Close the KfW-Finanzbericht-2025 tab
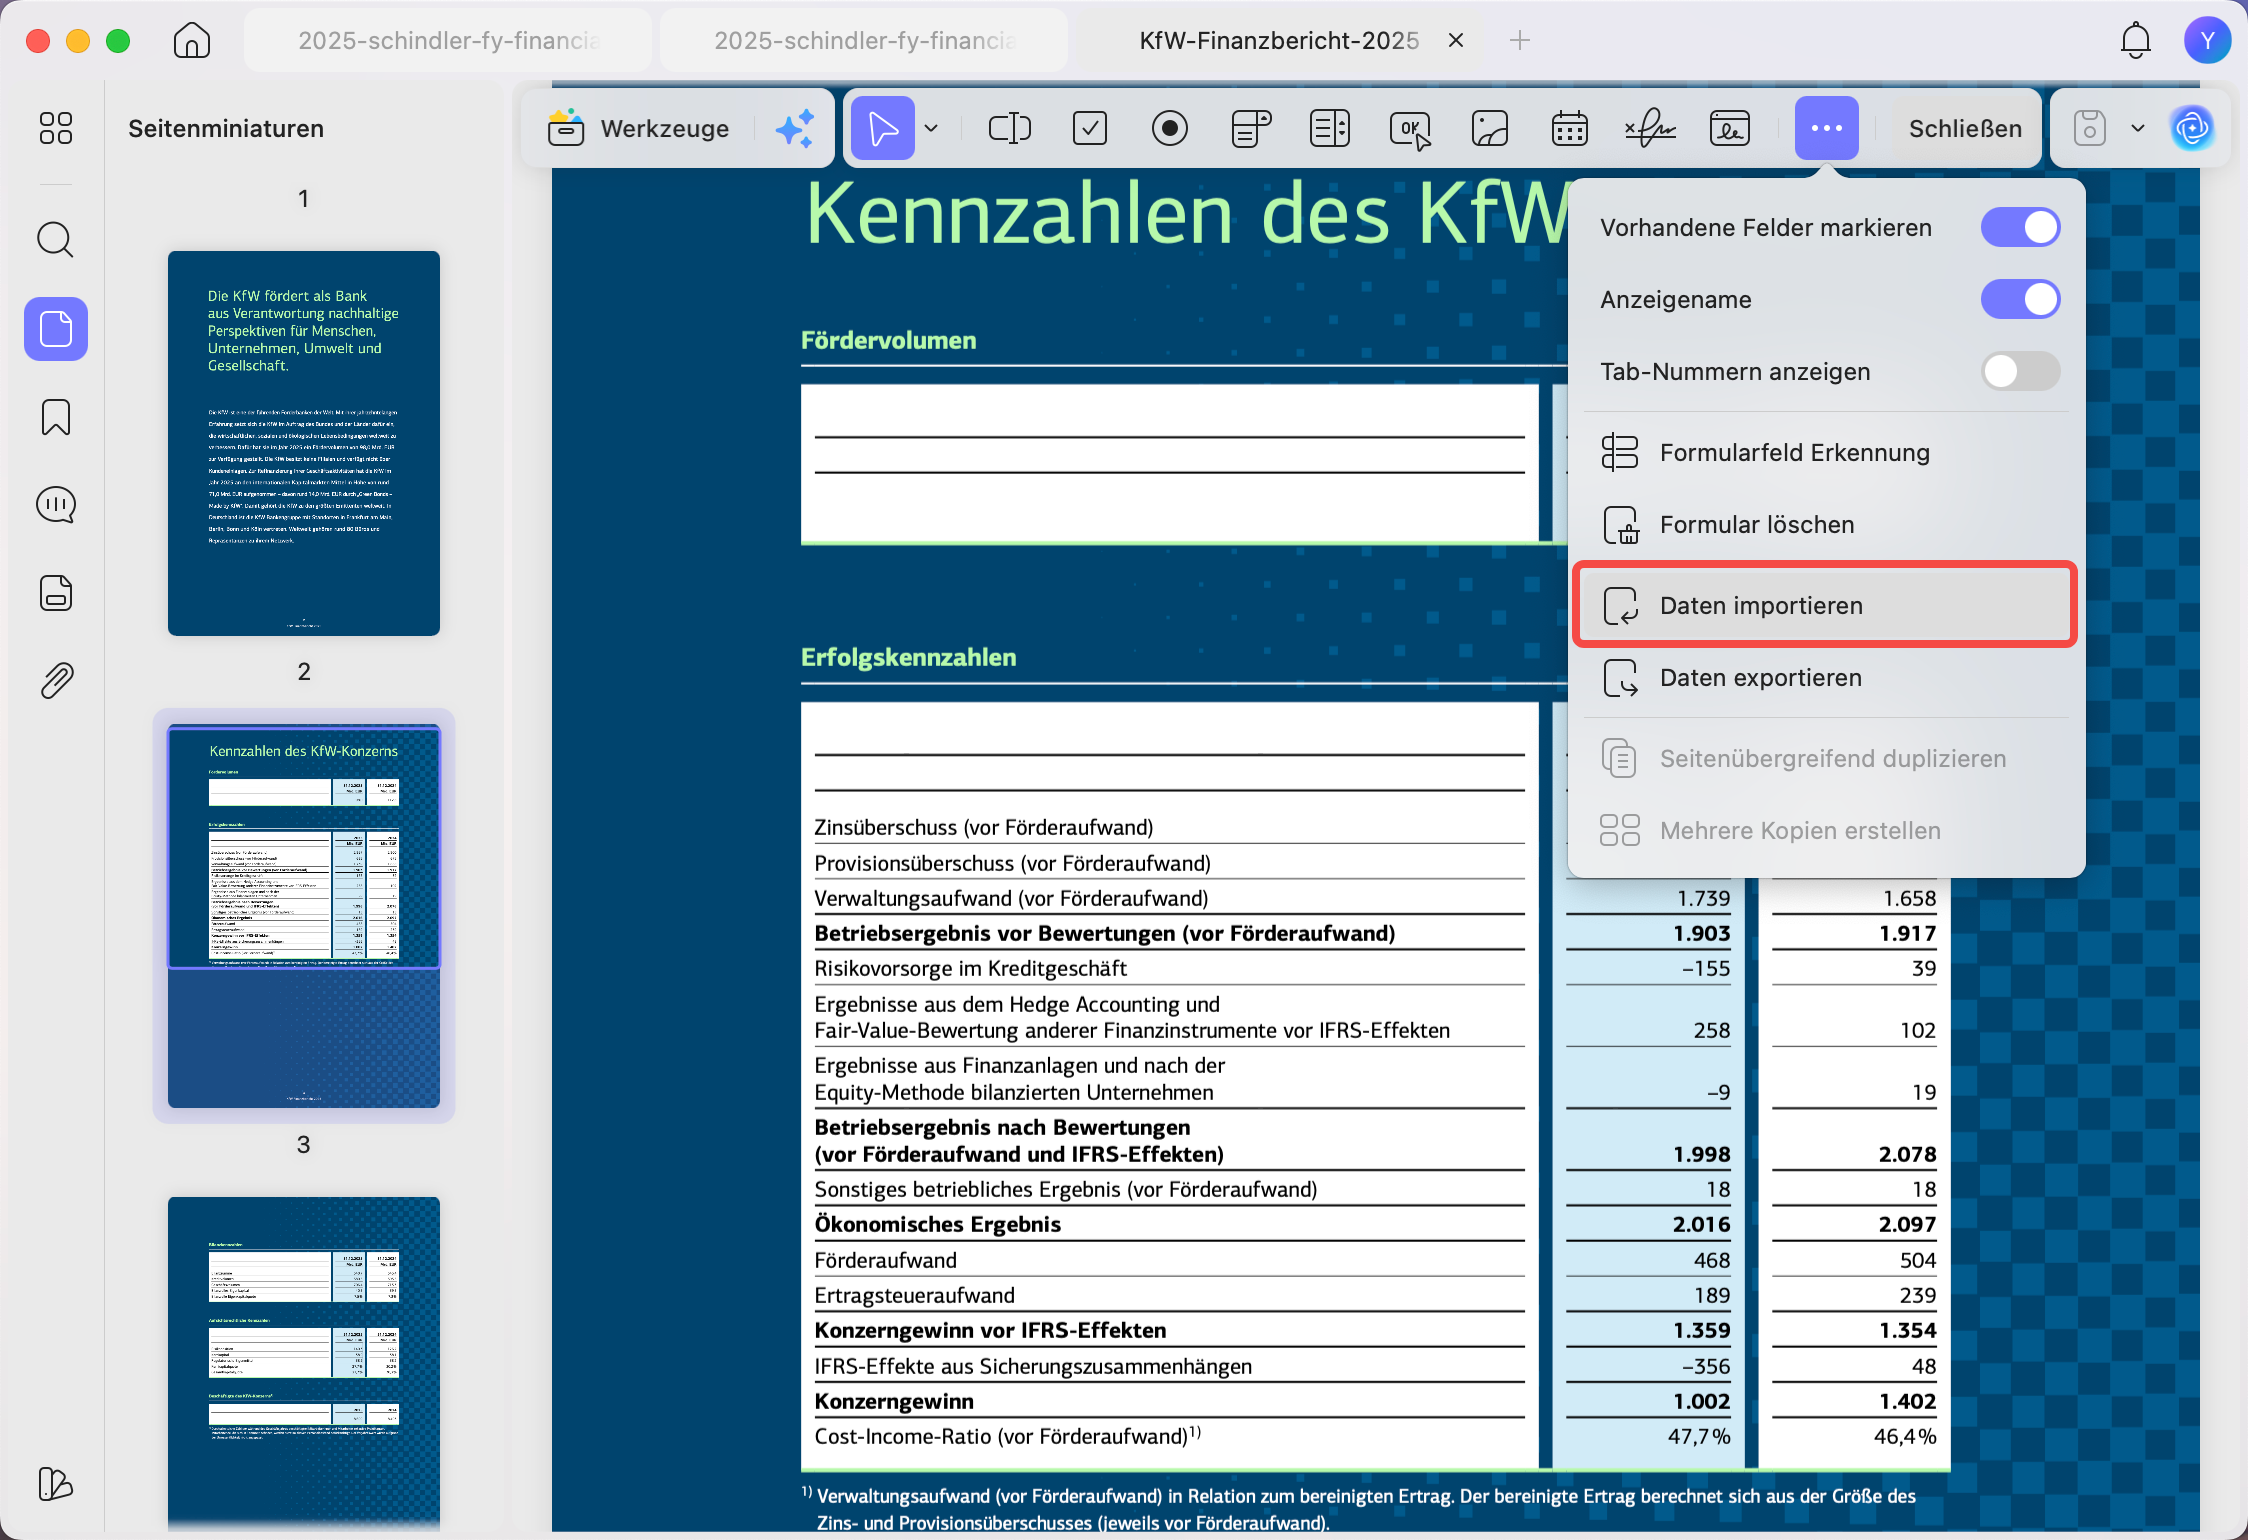This screenshot has width=2248, height=1540. pyautogui.click(x=1456, y=40)
